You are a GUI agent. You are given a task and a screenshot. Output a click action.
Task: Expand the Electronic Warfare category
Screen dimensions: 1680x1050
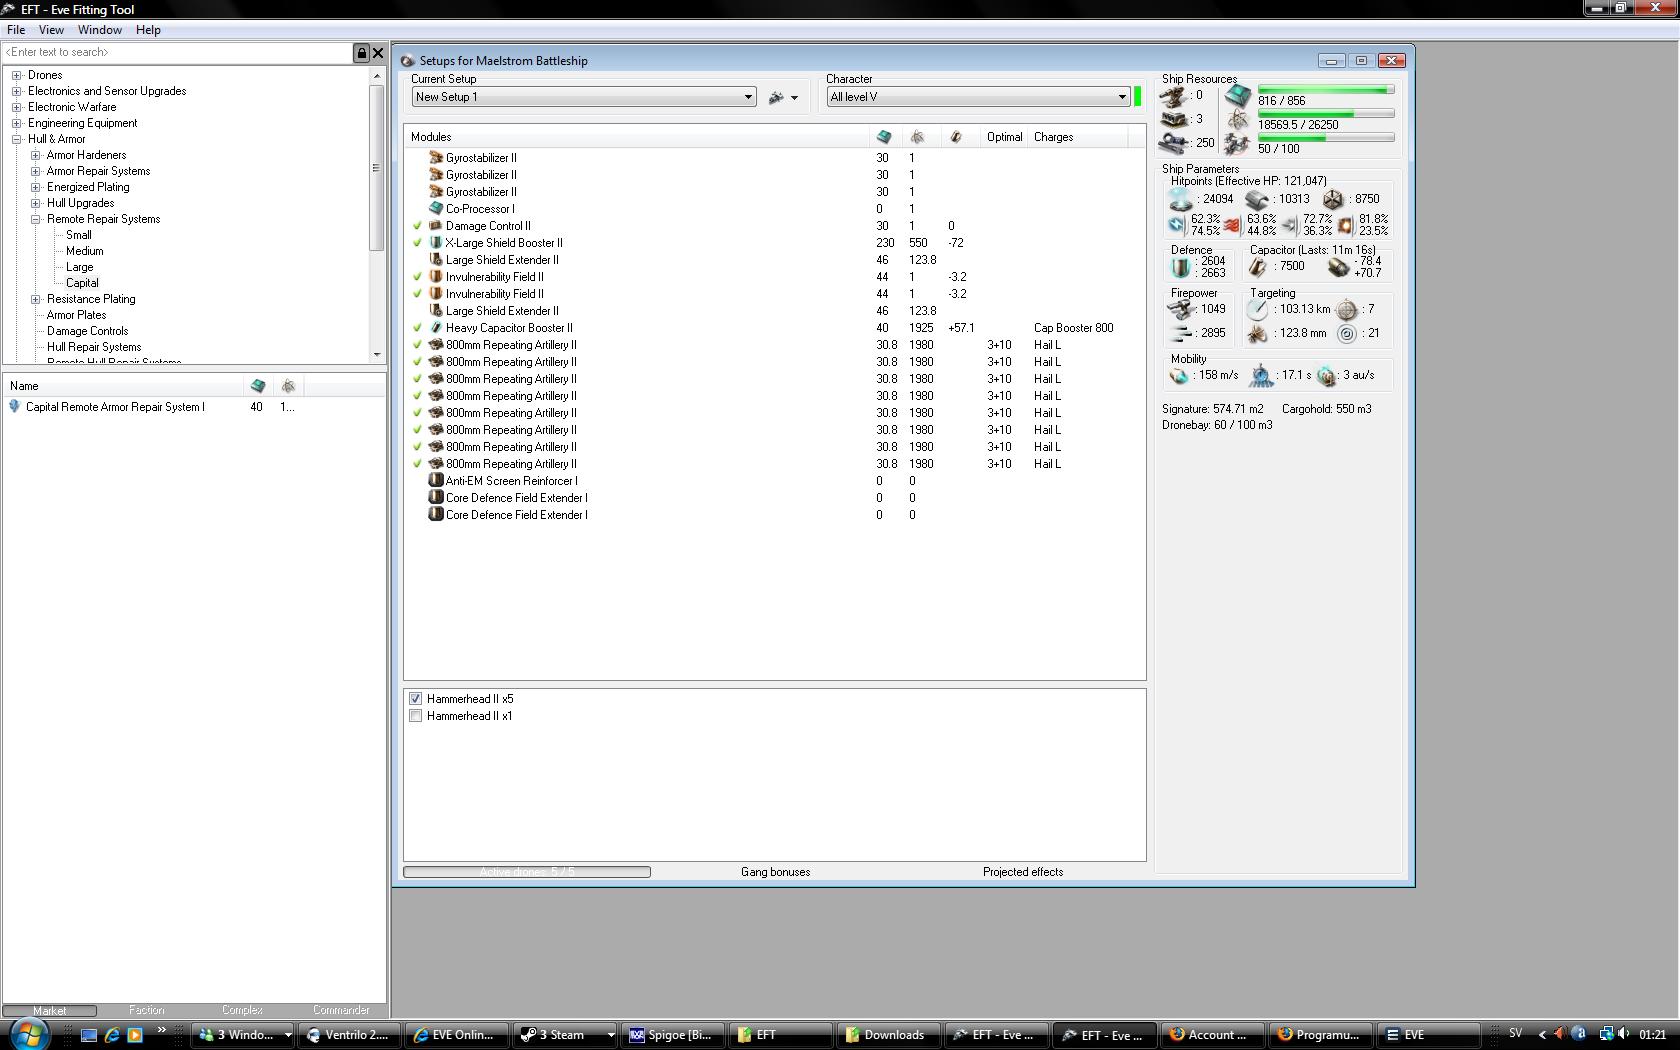pyautogui.click(x=16, y=107)
